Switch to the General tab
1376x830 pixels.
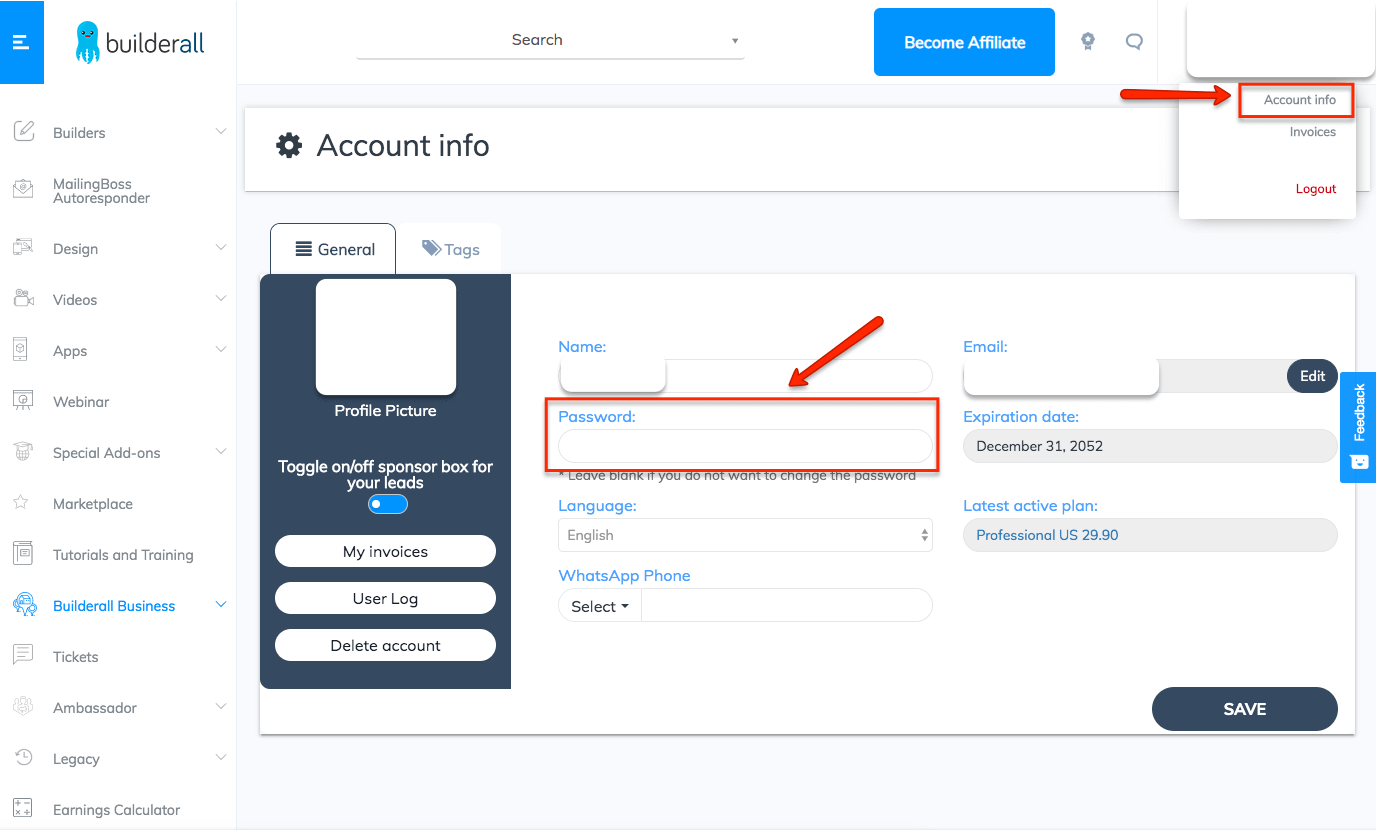333,249
